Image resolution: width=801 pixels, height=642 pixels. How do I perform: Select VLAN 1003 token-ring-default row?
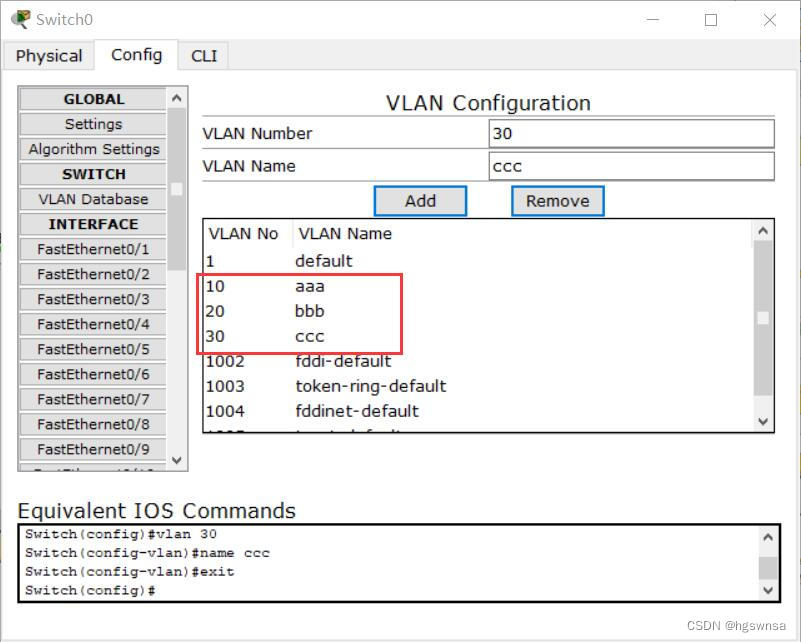(478, 386)
